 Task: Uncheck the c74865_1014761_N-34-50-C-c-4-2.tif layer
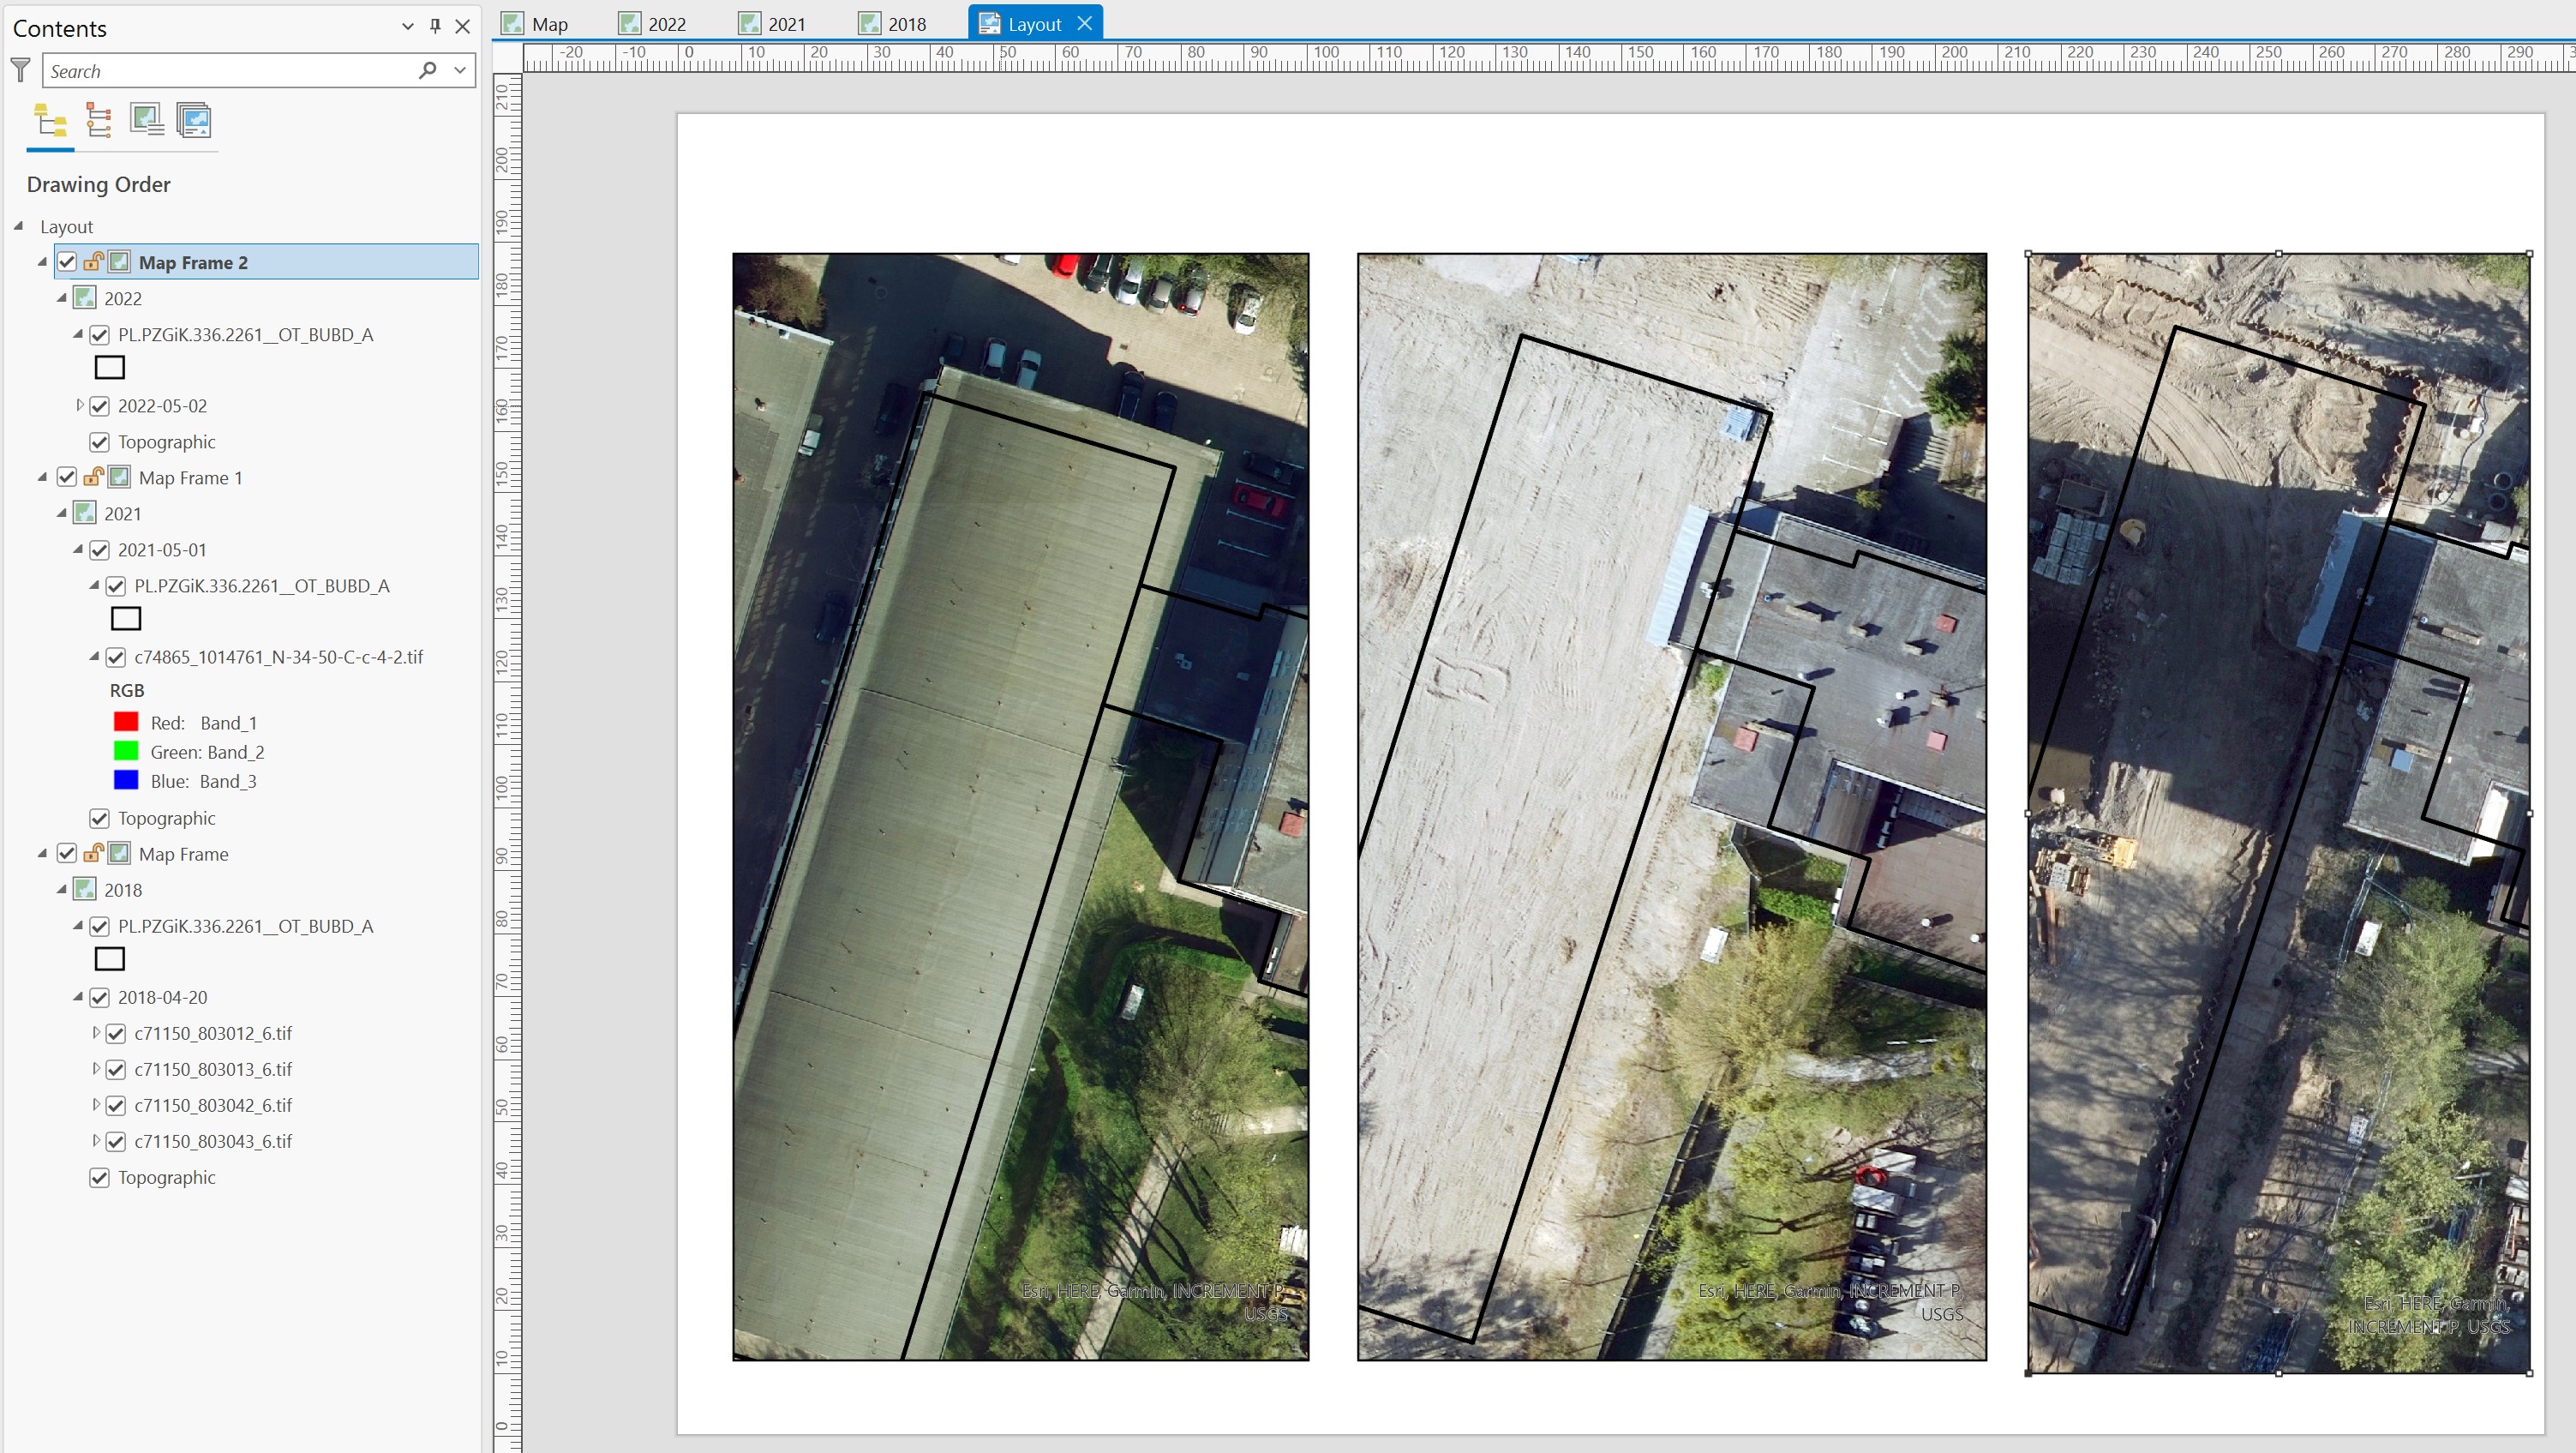(116, 657)
